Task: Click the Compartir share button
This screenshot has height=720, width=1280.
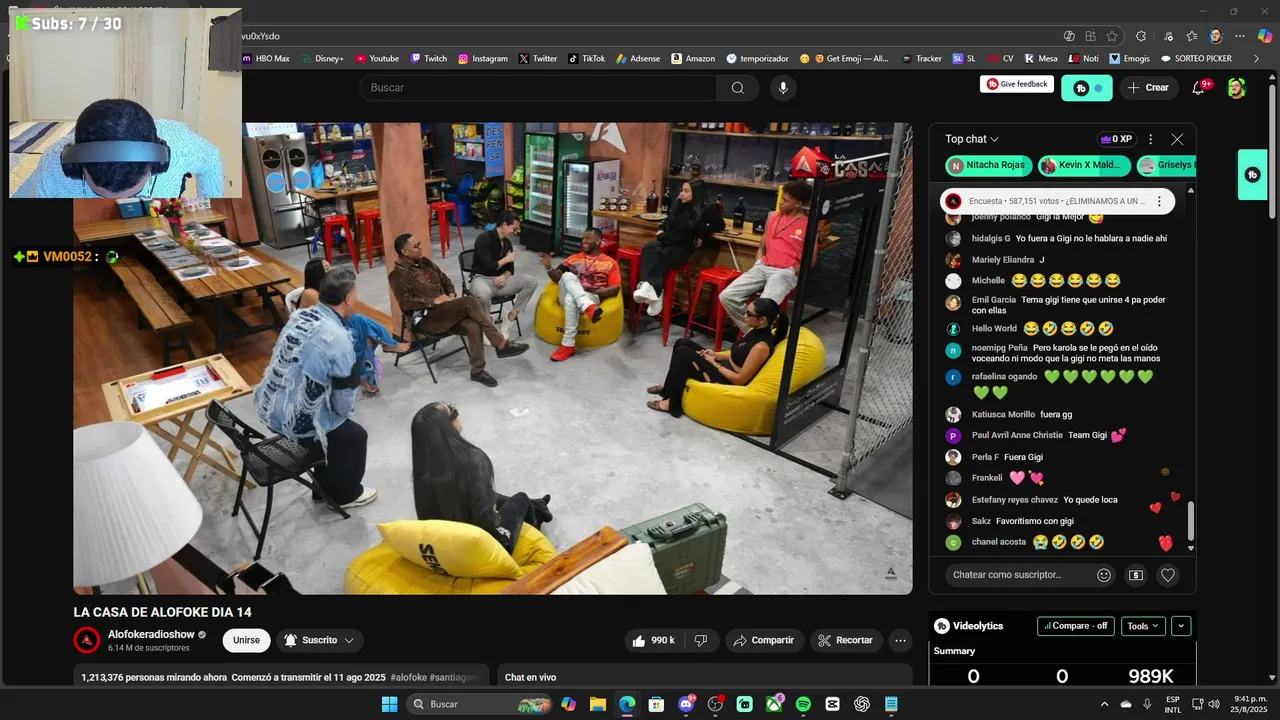Action: [x=764, y=640]
